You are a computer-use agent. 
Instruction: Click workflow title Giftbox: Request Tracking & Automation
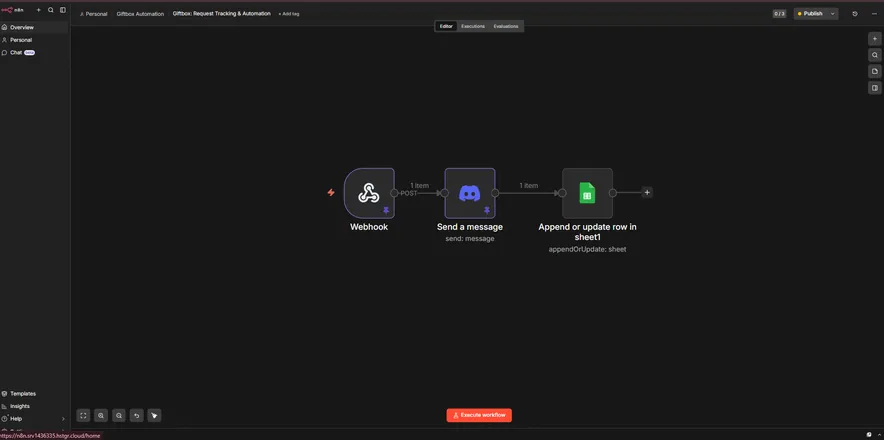click(222, 14)
